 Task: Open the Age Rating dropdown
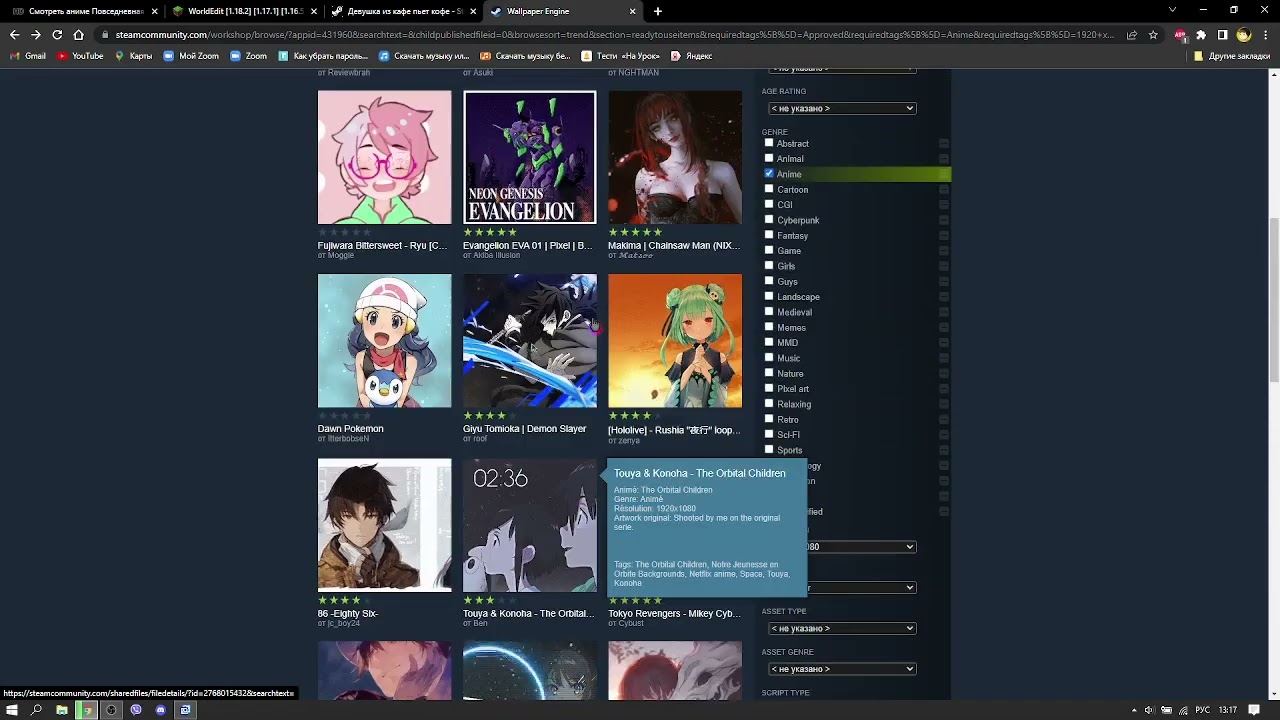pos(842,108)
